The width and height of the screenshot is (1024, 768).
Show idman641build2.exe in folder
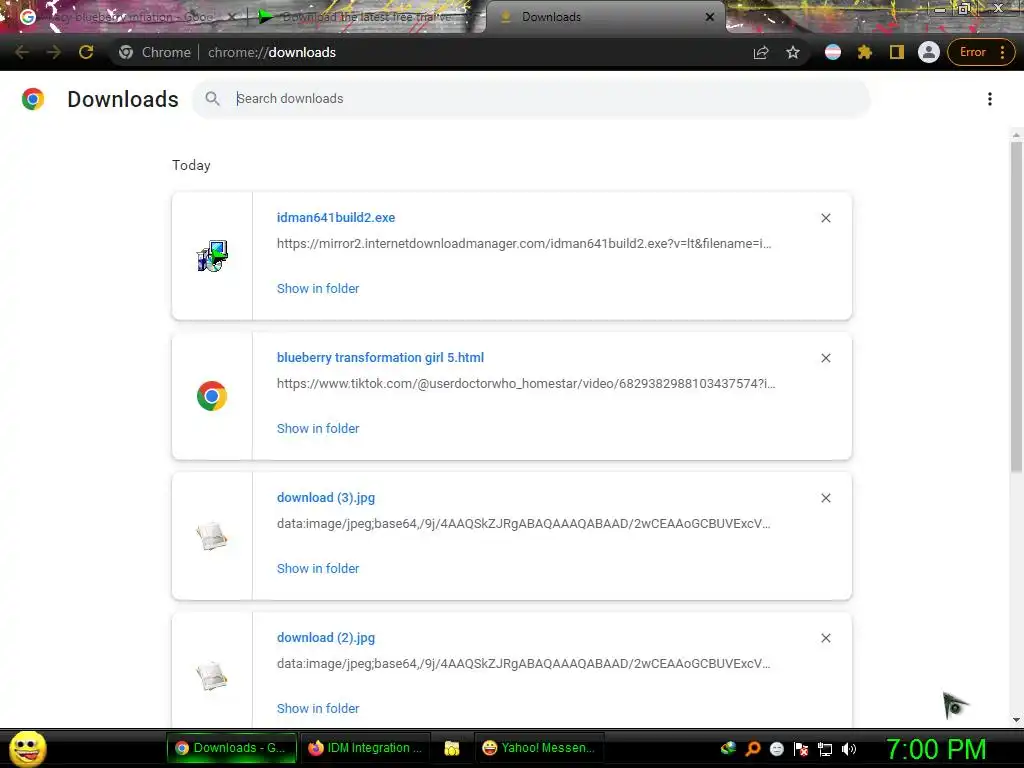[x=318, y=289]
